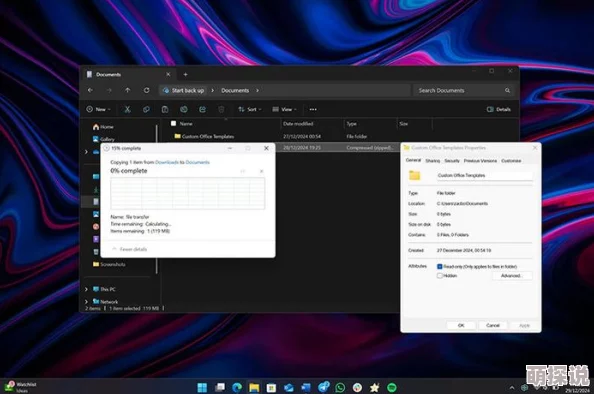The width and height of the screenshot is (594, 394).
Task: Toggle the Read-only attribute checkbox
Action: (440, 267)
